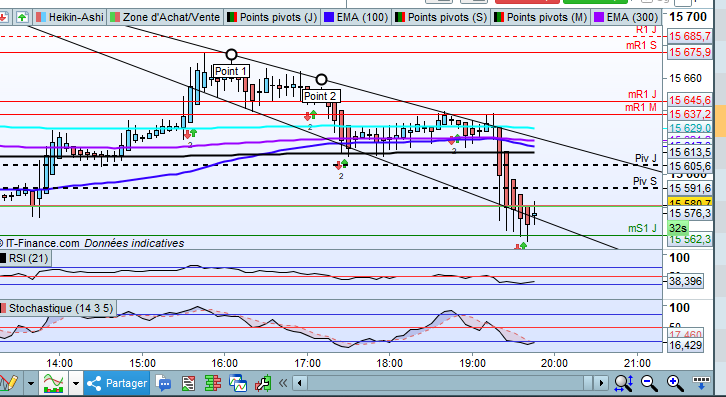
Task: Click the mR1 J resistance label
Action: (x=642, y=95)
